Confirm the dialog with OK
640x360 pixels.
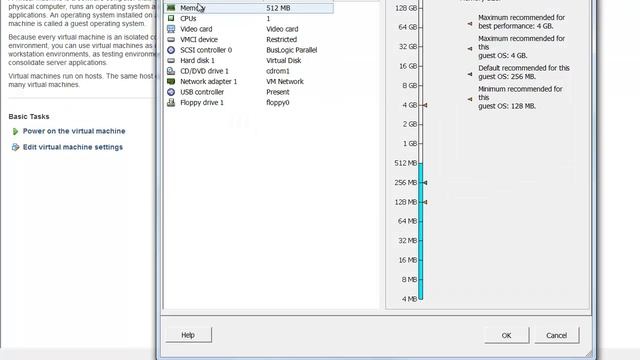506,335
